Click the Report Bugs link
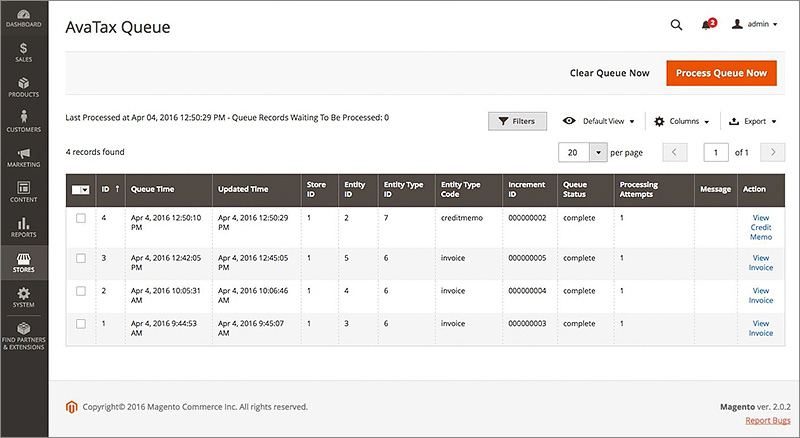 pyautogui.click(x=768, y=421)
